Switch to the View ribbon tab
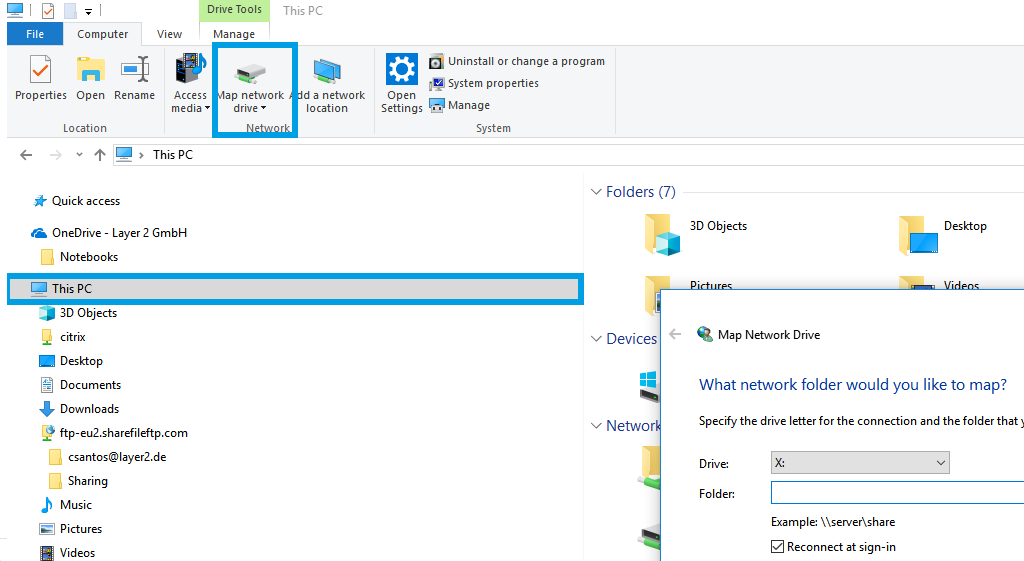This screenshot has height=561, width=1024. coord(170,34)
